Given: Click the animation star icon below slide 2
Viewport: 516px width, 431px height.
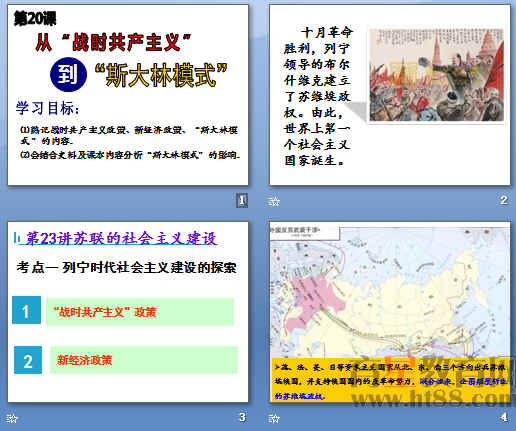Looking at the screenshot, I should pos(274,201).
